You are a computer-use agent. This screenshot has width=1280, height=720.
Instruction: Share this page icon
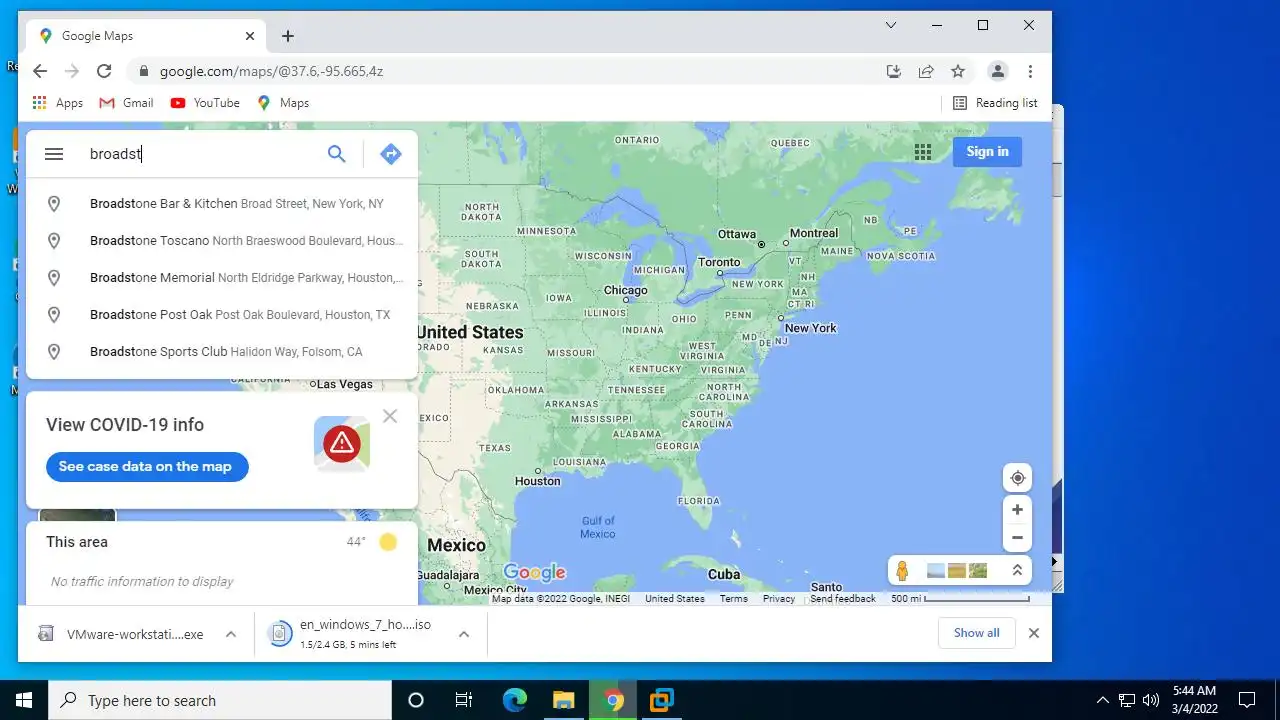click(926, 71)
